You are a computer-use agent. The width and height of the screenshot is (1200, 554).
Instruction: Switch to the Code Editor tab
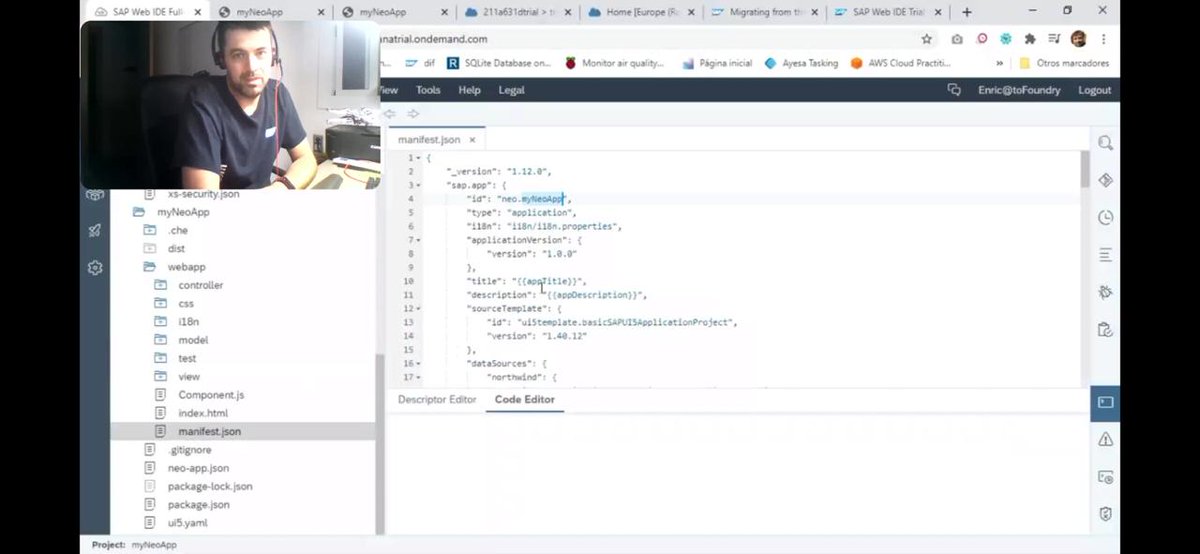pyautogui.click(x=524, y=399)
